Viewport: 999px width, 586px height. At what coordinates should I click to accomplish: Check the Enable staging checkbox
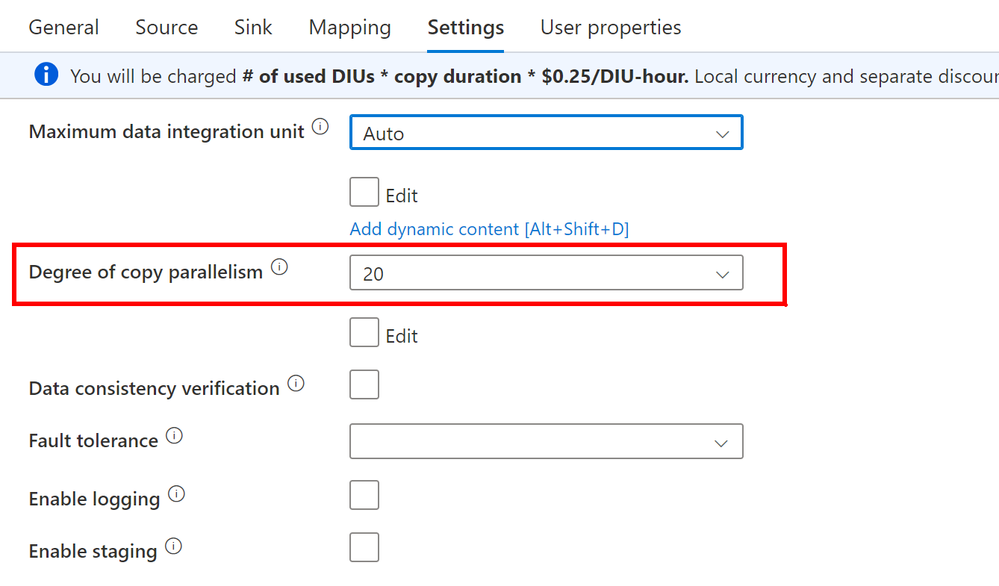(364, 547)
